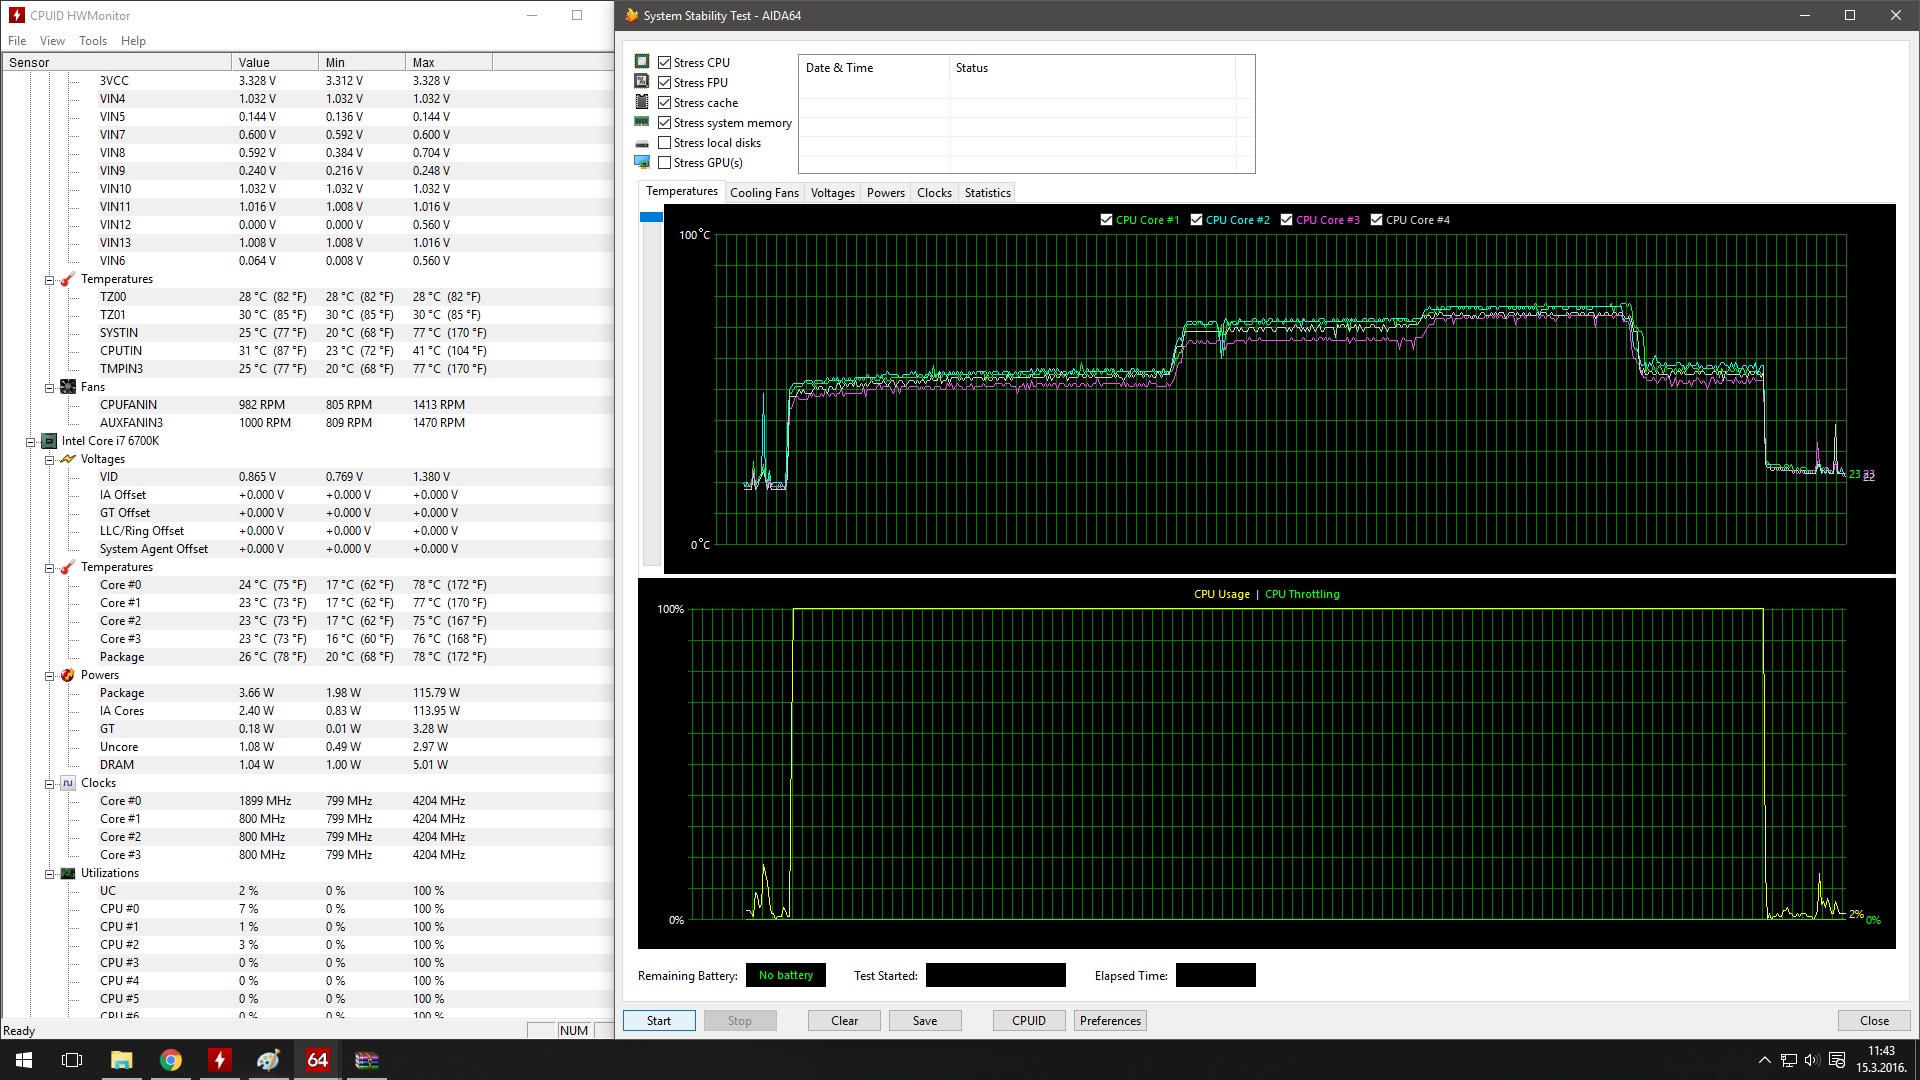
Task: Open File Explorer from the taskbar
Action: [x=122, y=1060]
